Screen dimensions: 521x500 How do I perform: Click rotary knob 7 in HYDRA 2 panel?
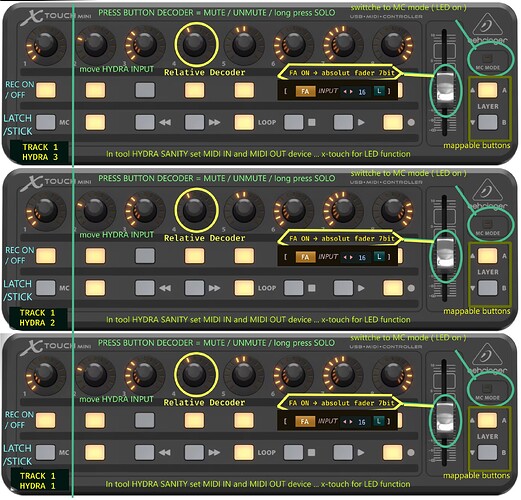coord(343,211)
